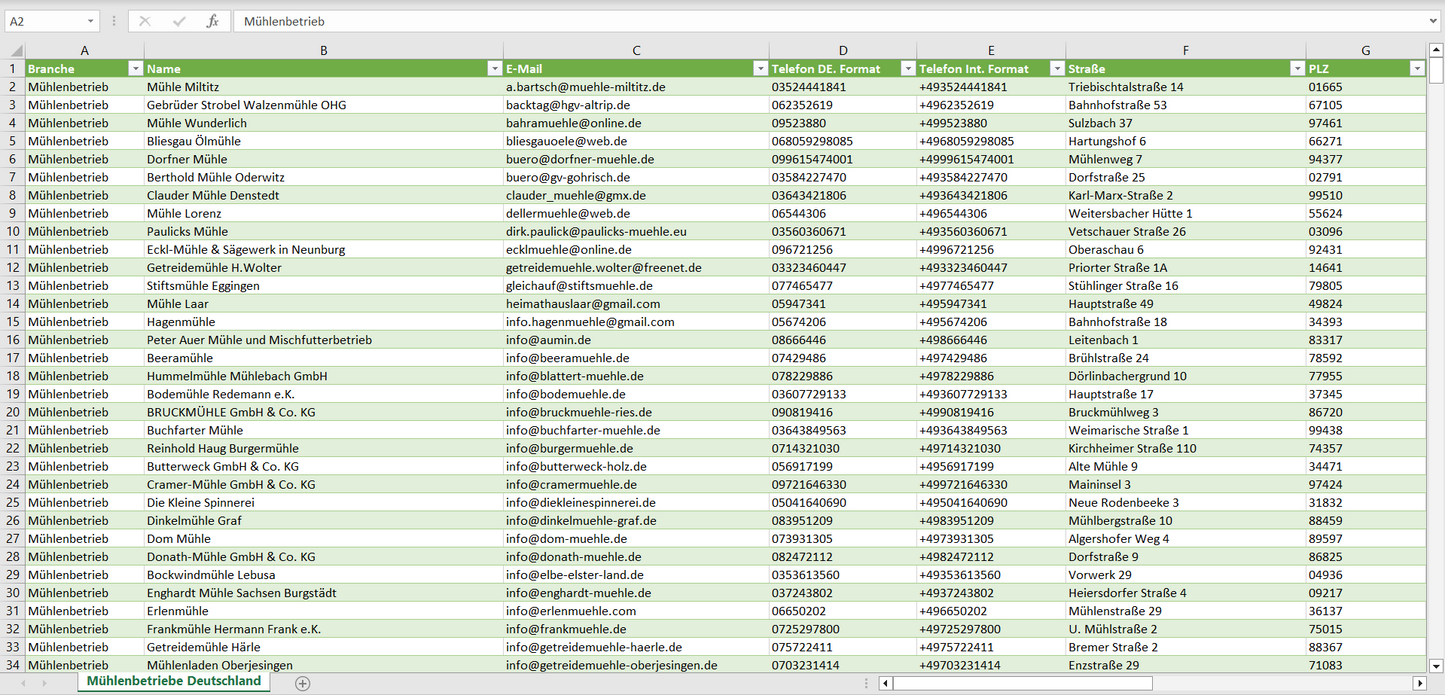Open the Branche column filter dropdown

135,69
